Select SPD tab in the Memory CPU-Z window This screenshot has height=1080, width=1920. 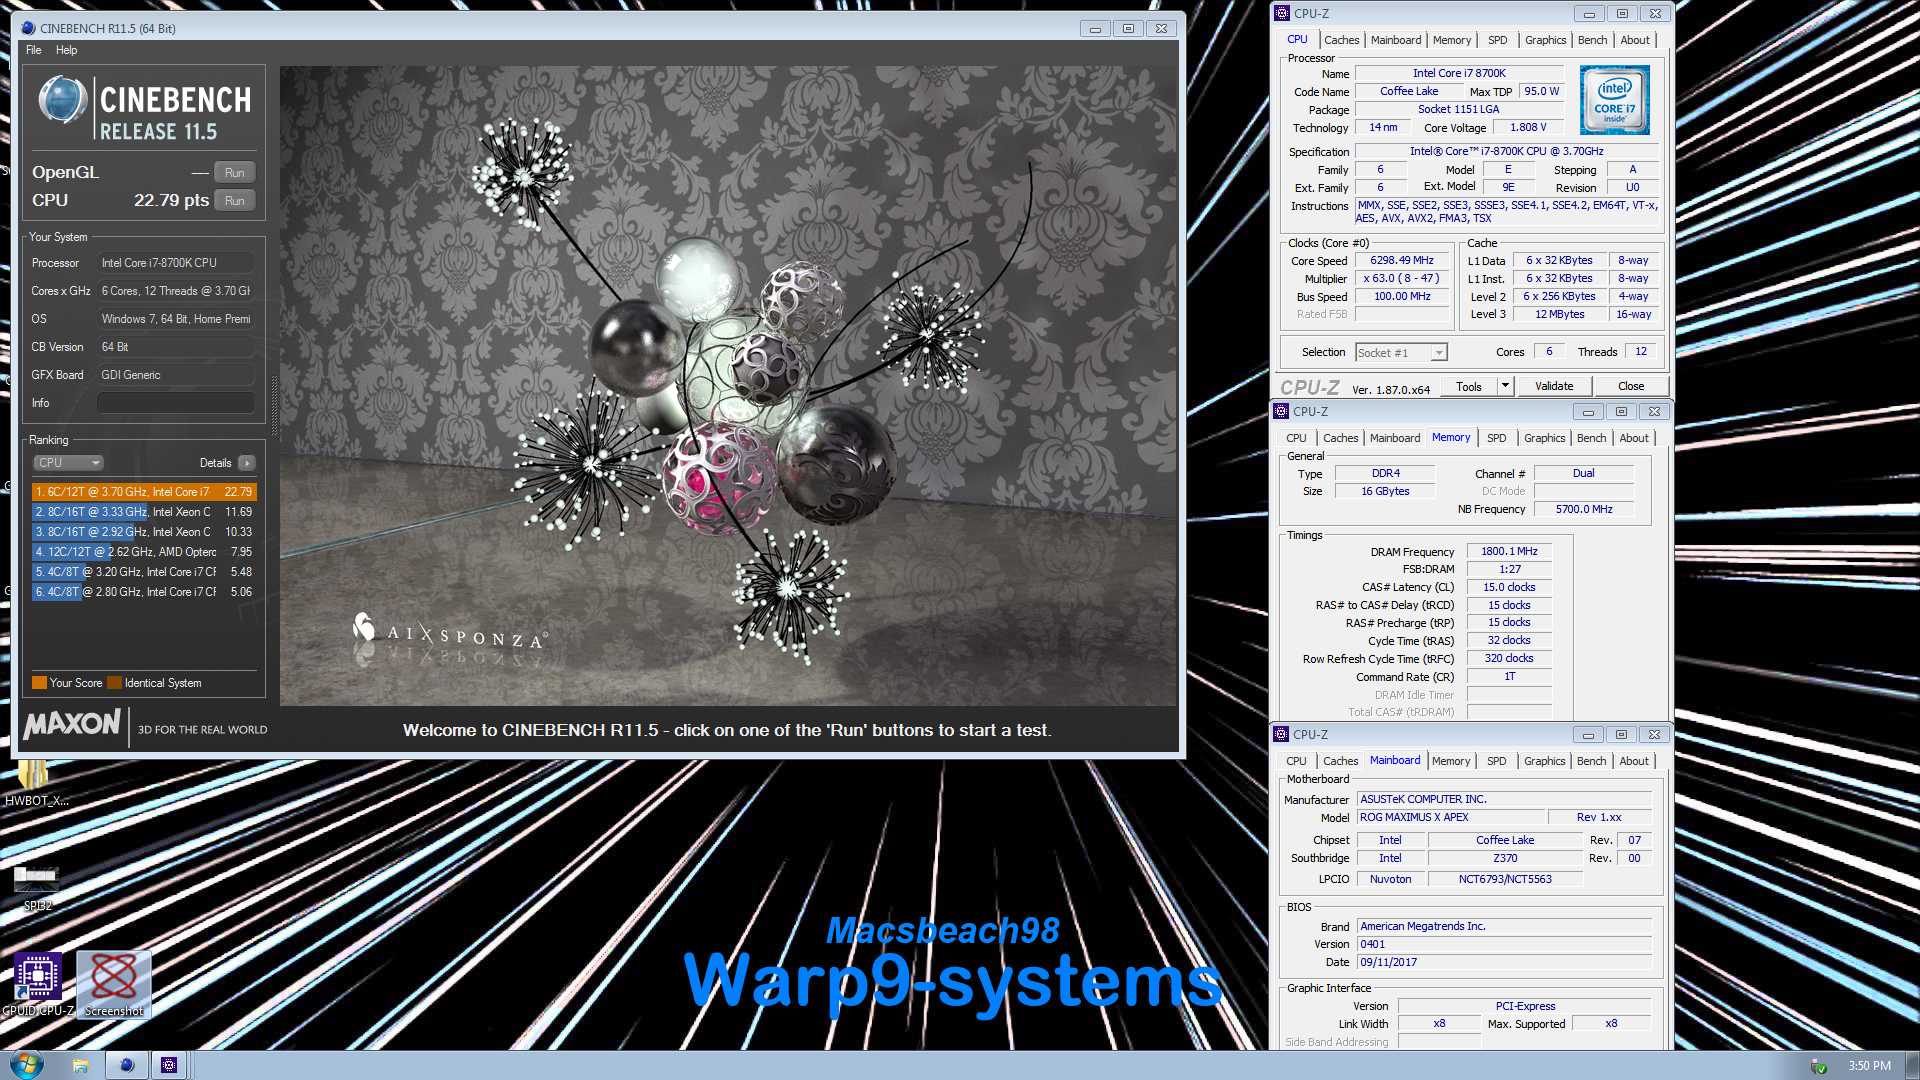click(1496, 438)
